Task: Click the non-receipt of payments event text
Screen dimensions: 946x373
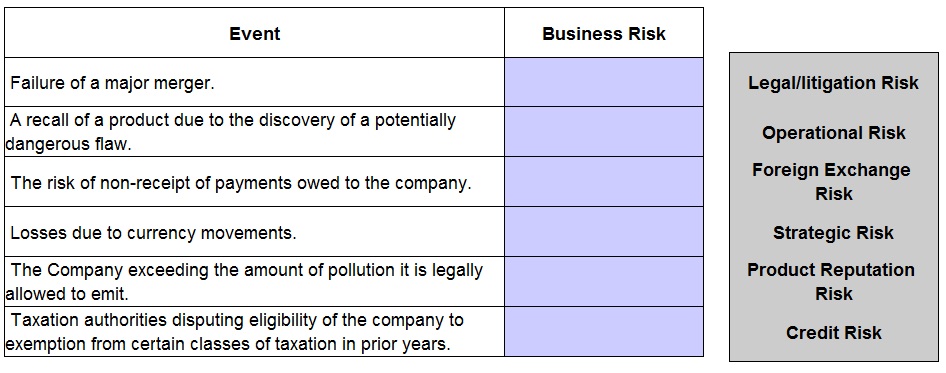Action: point(241,183)
